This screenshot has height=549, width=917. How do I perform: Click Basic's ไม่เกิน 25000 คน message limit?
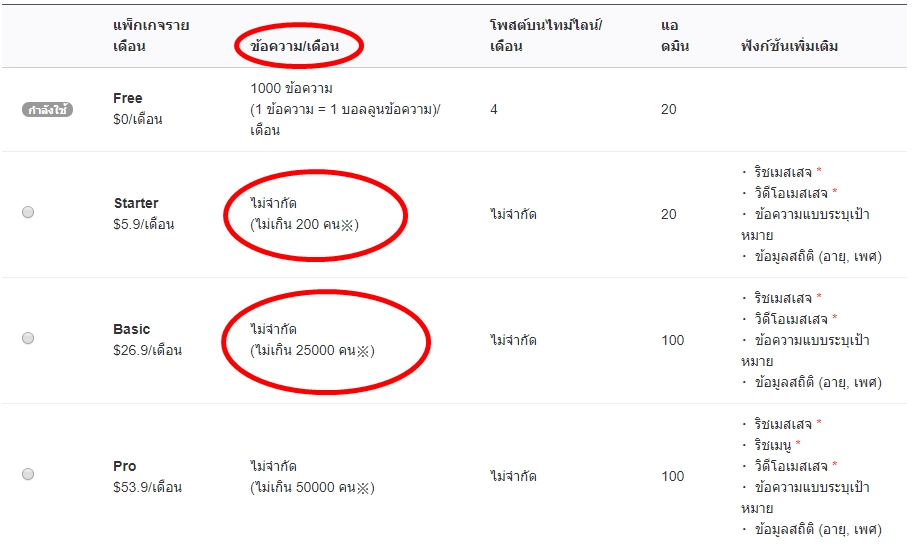pyautogui.click(x=311, y=350)
